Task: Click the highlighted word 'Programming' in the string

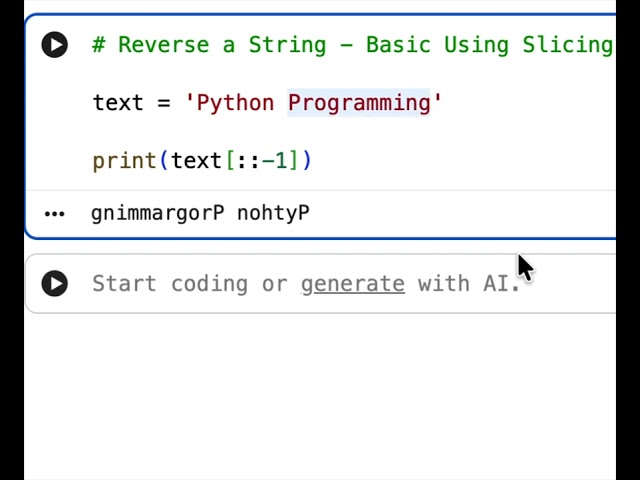Action: tap(359, 103)
